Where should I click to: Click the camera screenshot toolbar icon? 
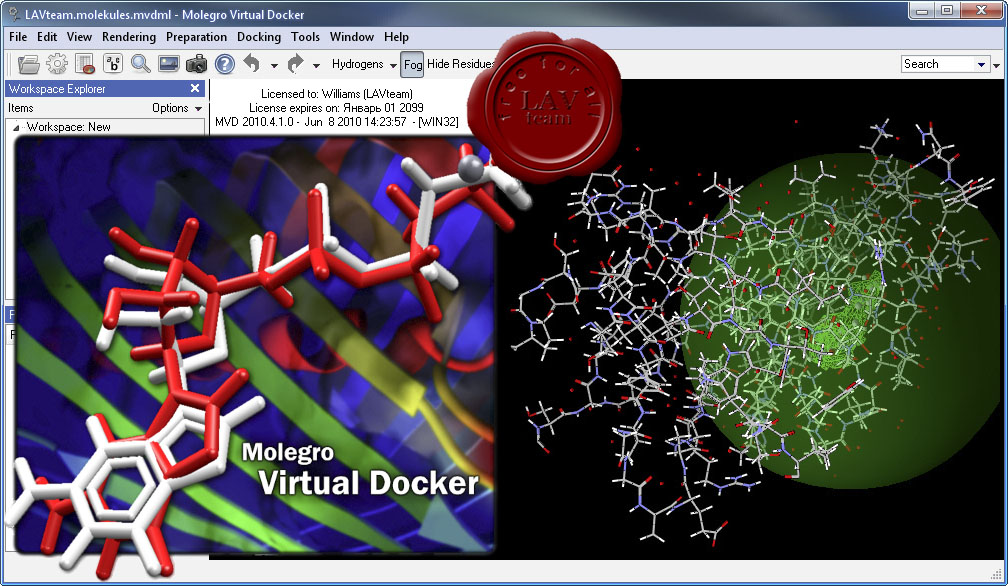coord(197,64)
